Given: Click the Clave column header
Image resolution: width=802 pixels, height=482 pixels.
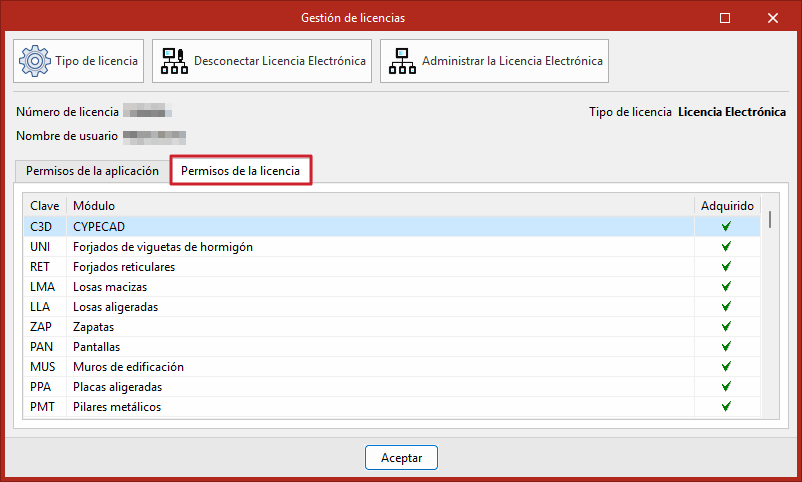Looking at the screenshot, I should click(44, 206).
